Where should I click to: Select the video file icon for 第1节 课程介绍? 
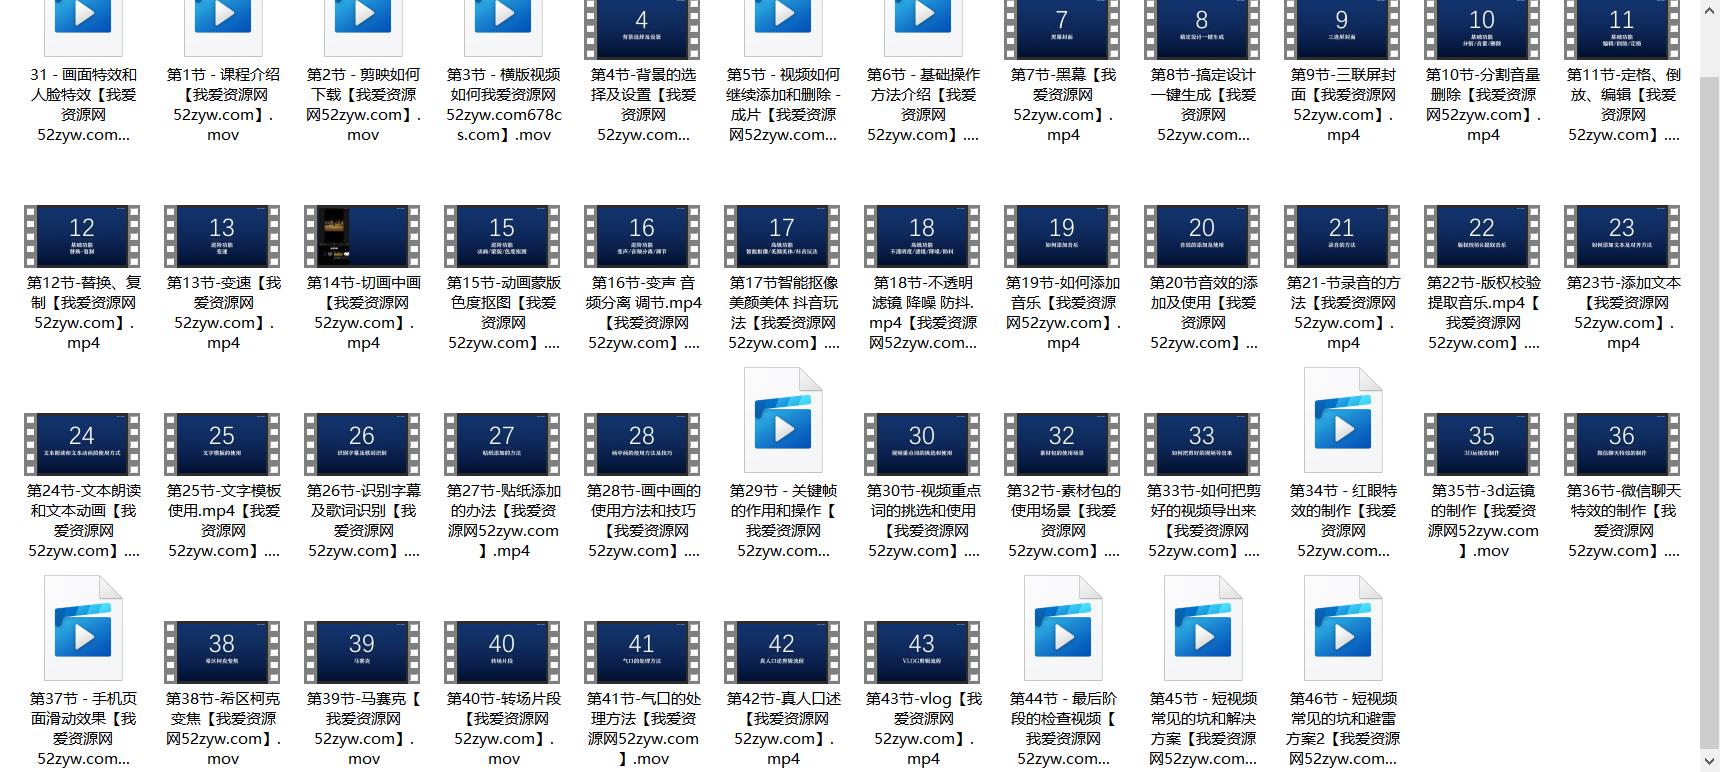[223, 27]
